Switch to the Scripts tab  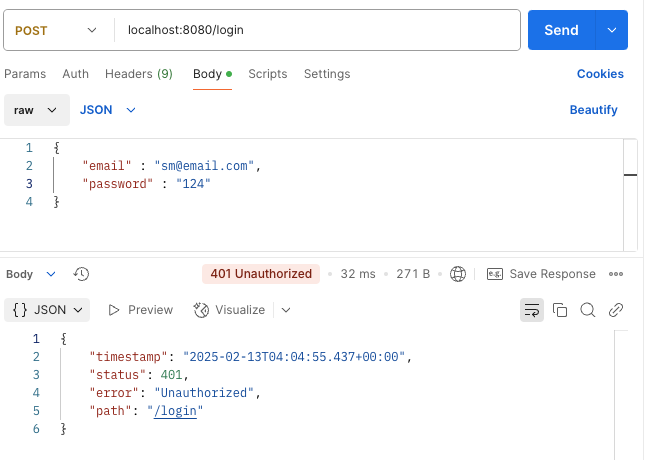[x=267, y=74]
